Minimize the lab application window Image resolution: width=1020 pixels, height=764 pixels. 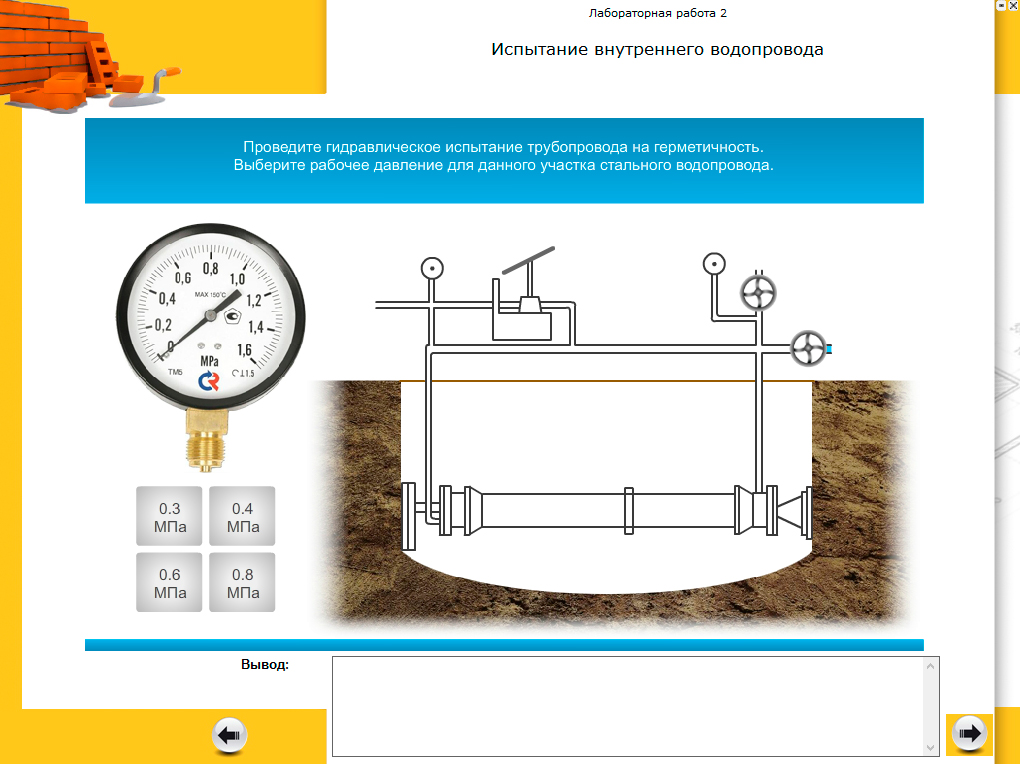click(999, 5)
